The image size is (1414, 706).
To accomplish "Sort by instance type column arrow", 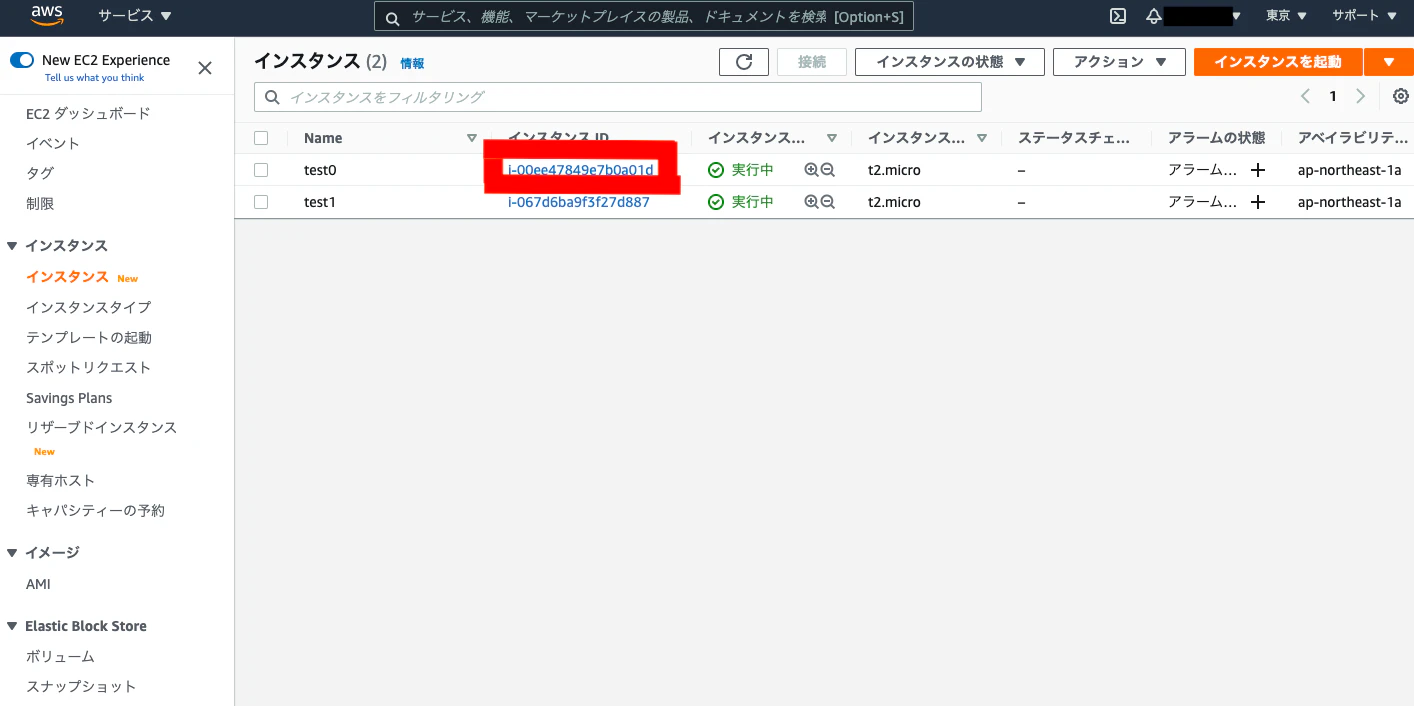I will click(982, 138).
